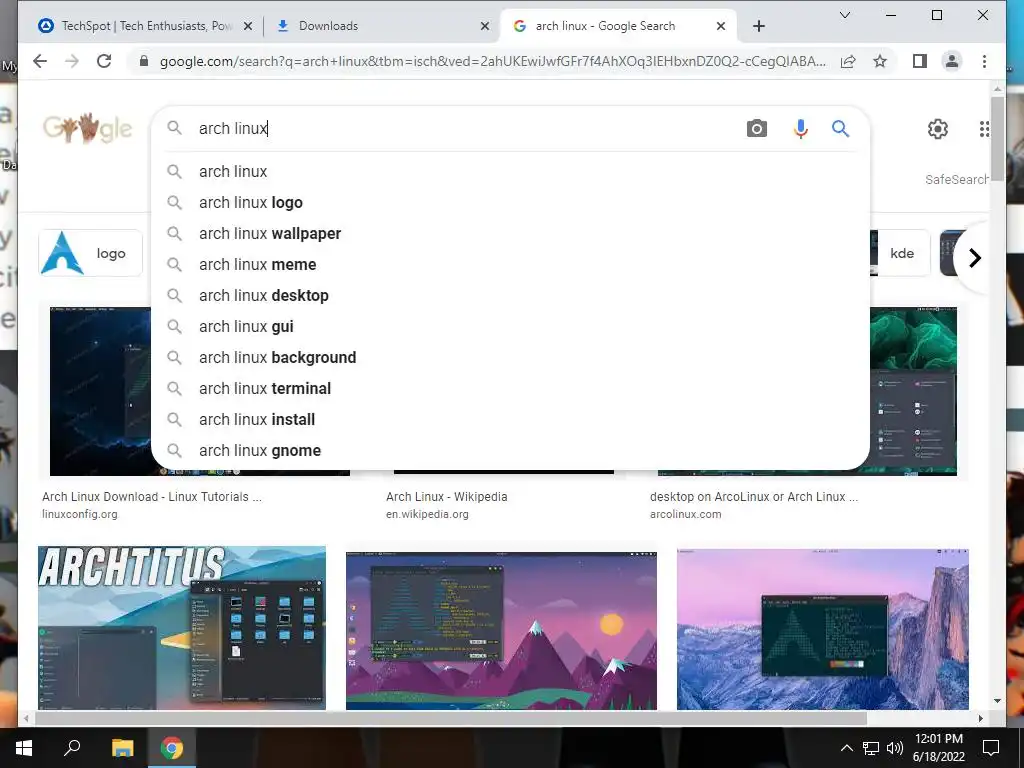Select the 'arch linux desktop' suggestion
The width and height of the screenshot is (1024, 768).
coord(510,296)
